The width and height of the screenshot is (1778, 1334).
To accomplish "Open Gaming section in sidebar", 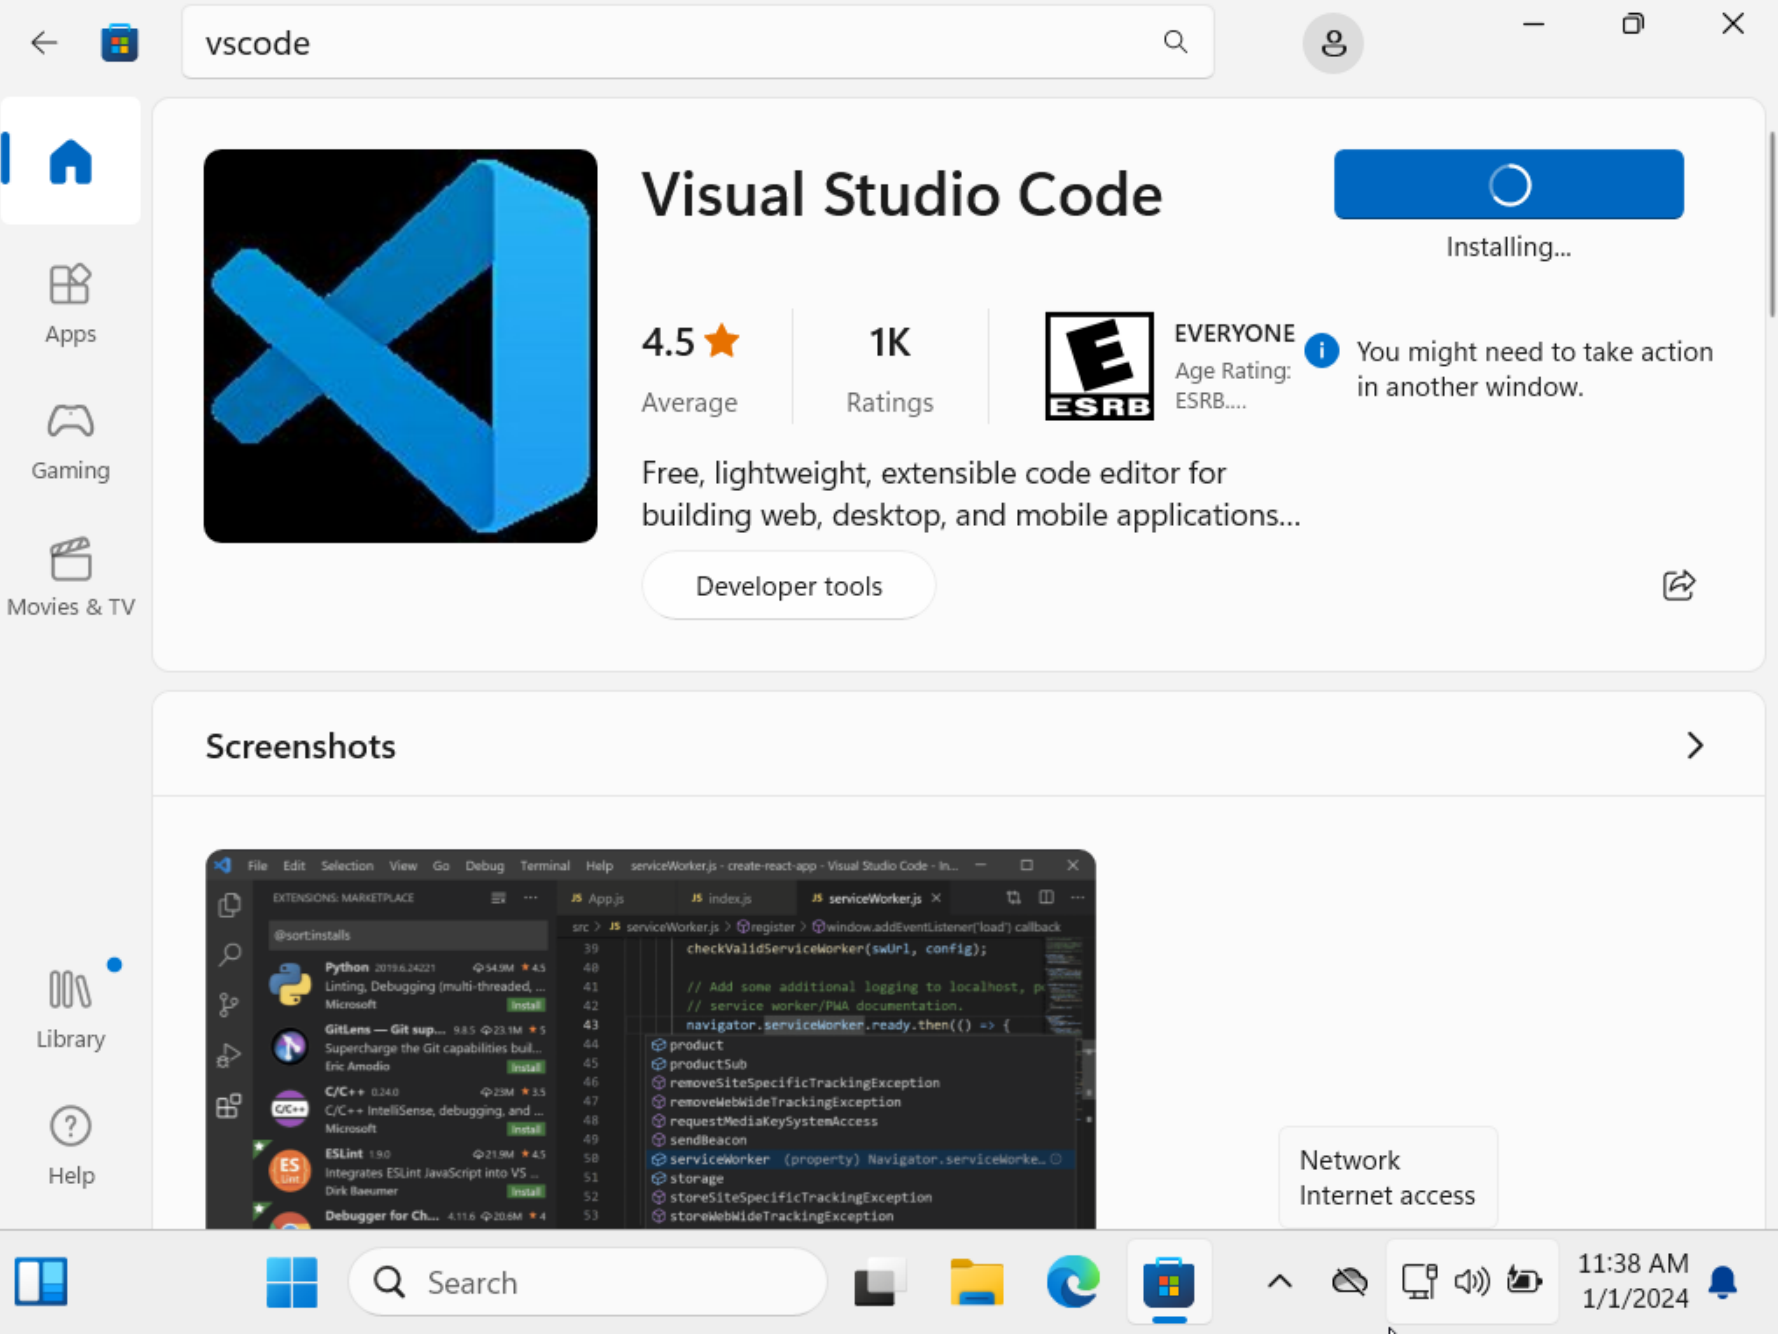I will click(x=71, y=442).
